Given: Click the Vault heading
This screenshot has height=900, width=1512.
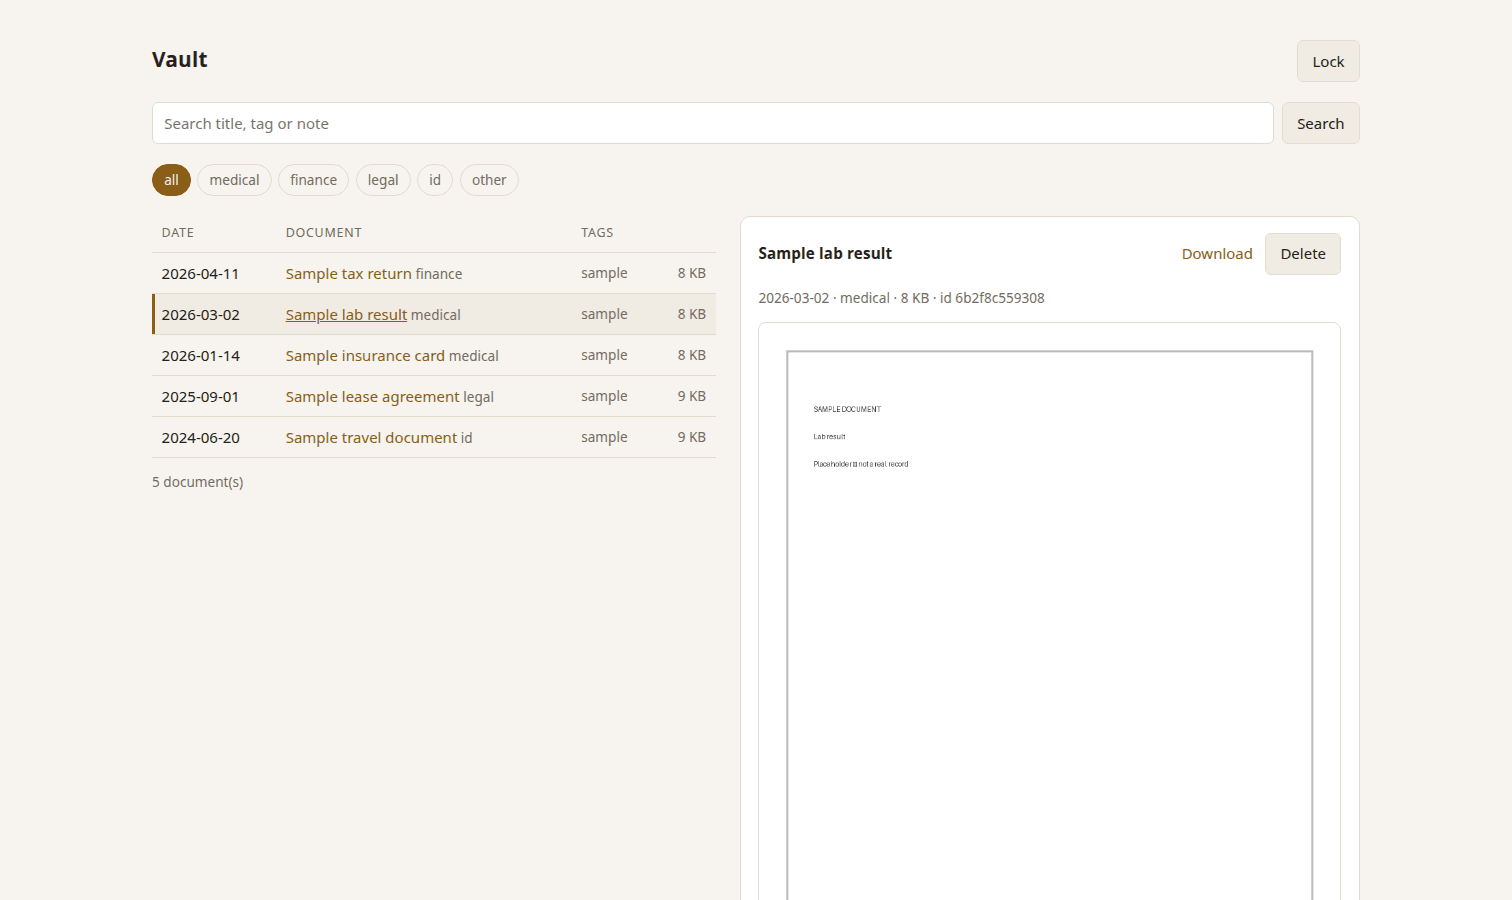Looking at the screenshot, I should tap(180, 59).
